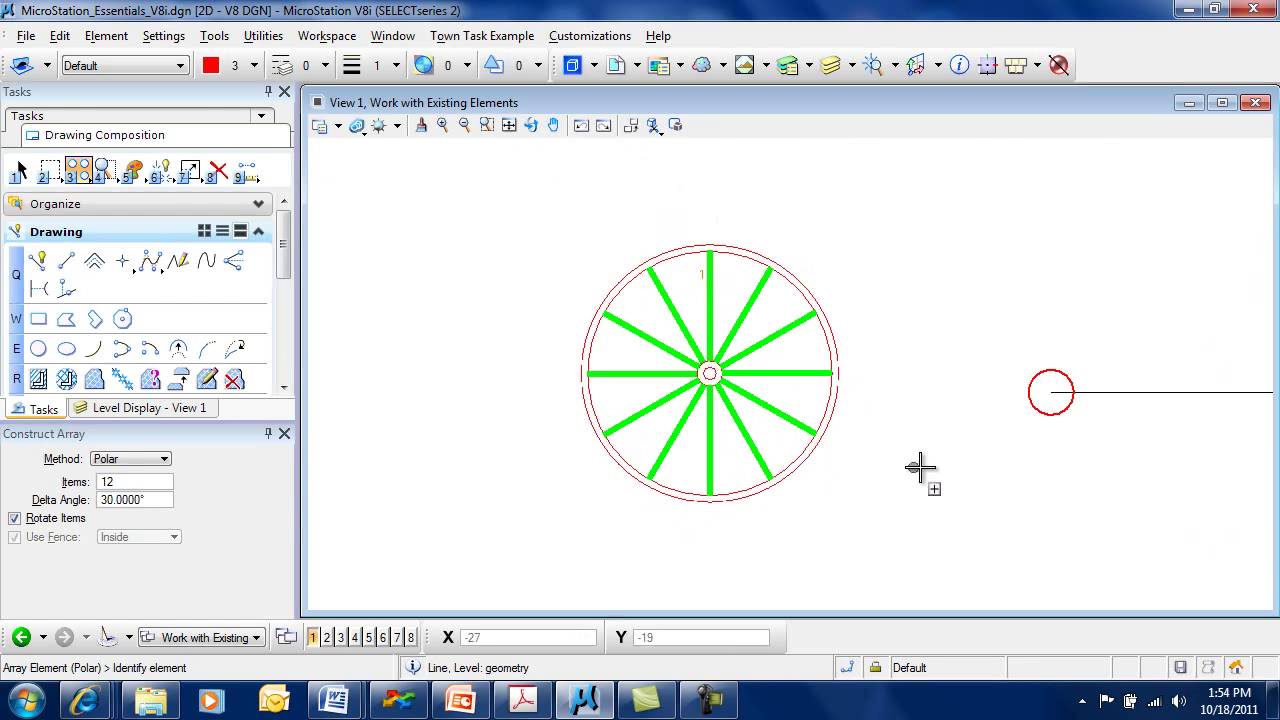Click the Pan View hand icon
The width and height of the screenshot is (1280, 720).
click(553, 125)
